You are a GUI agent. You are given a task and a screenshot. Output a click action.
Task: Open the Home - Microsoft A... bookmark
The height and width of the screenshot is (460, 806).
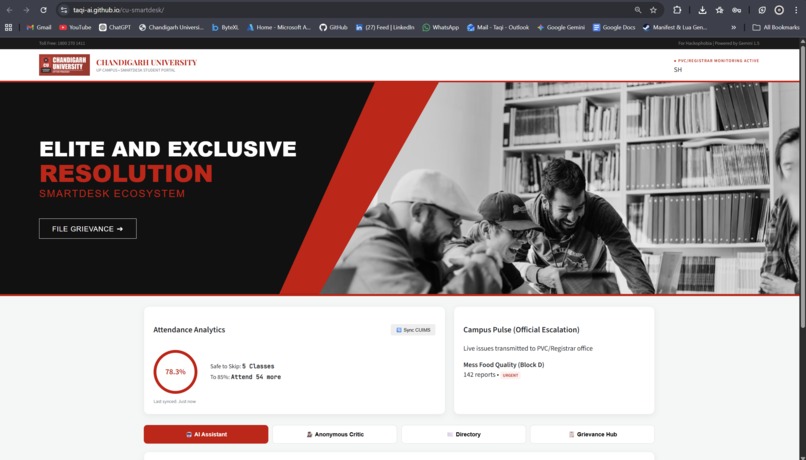(x=279, y=27)
